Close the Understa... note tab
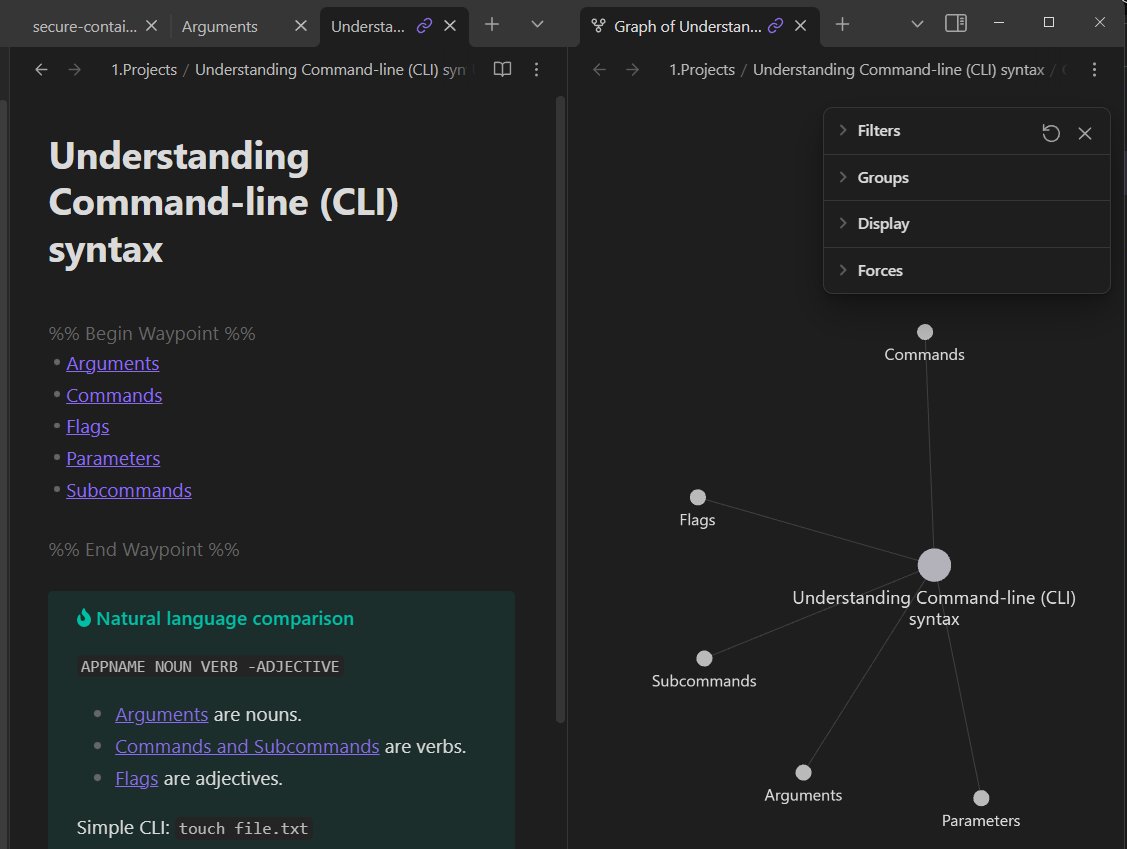The image size is (1127, 849). point(450,26)
